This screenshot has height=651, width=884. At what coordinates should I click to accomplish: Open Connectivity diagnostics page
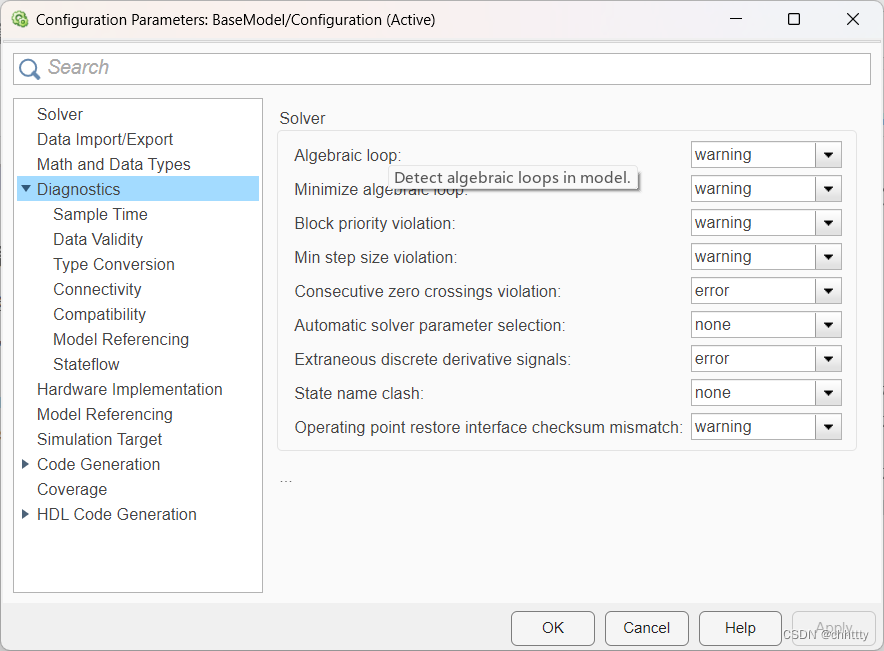pos(98,289)
